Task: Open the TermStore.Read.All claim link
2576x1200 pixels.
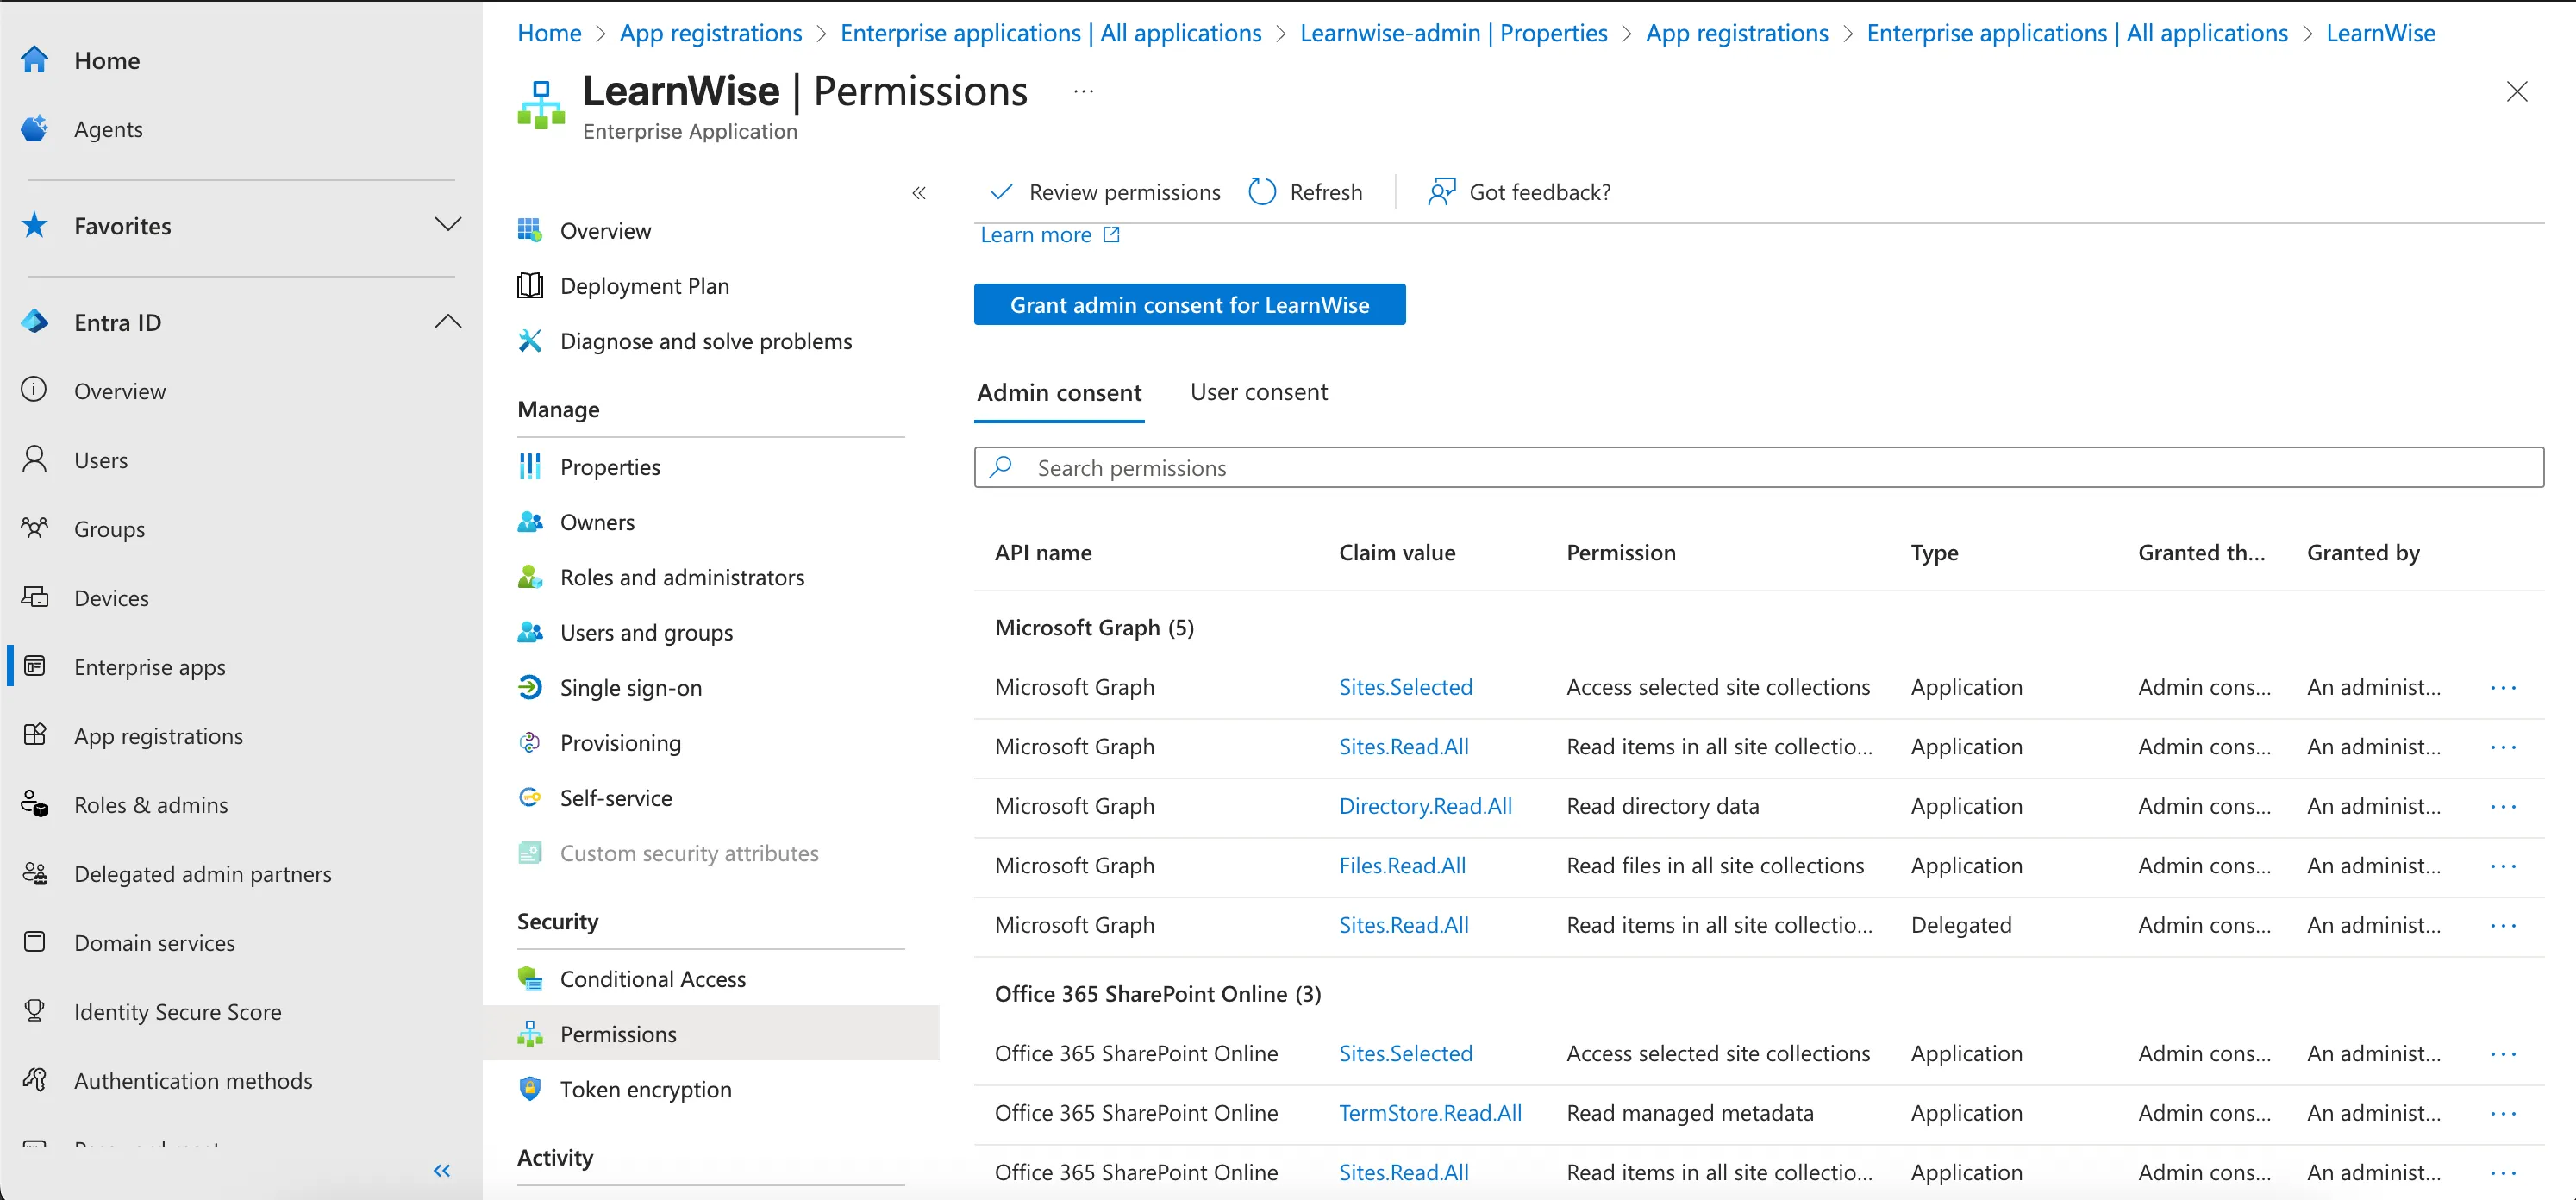Action: (1430, 1113)
